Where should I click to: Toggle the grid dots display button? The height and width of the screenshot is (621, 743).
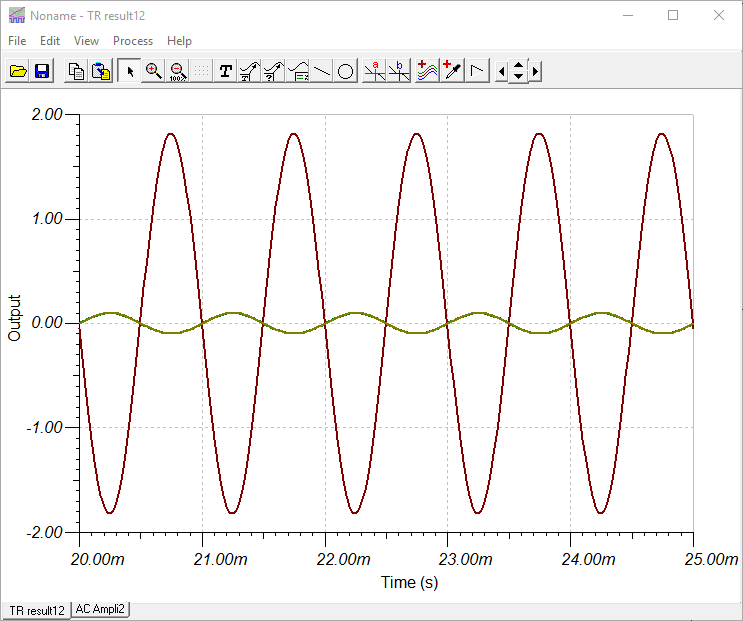tap(201, 71)
